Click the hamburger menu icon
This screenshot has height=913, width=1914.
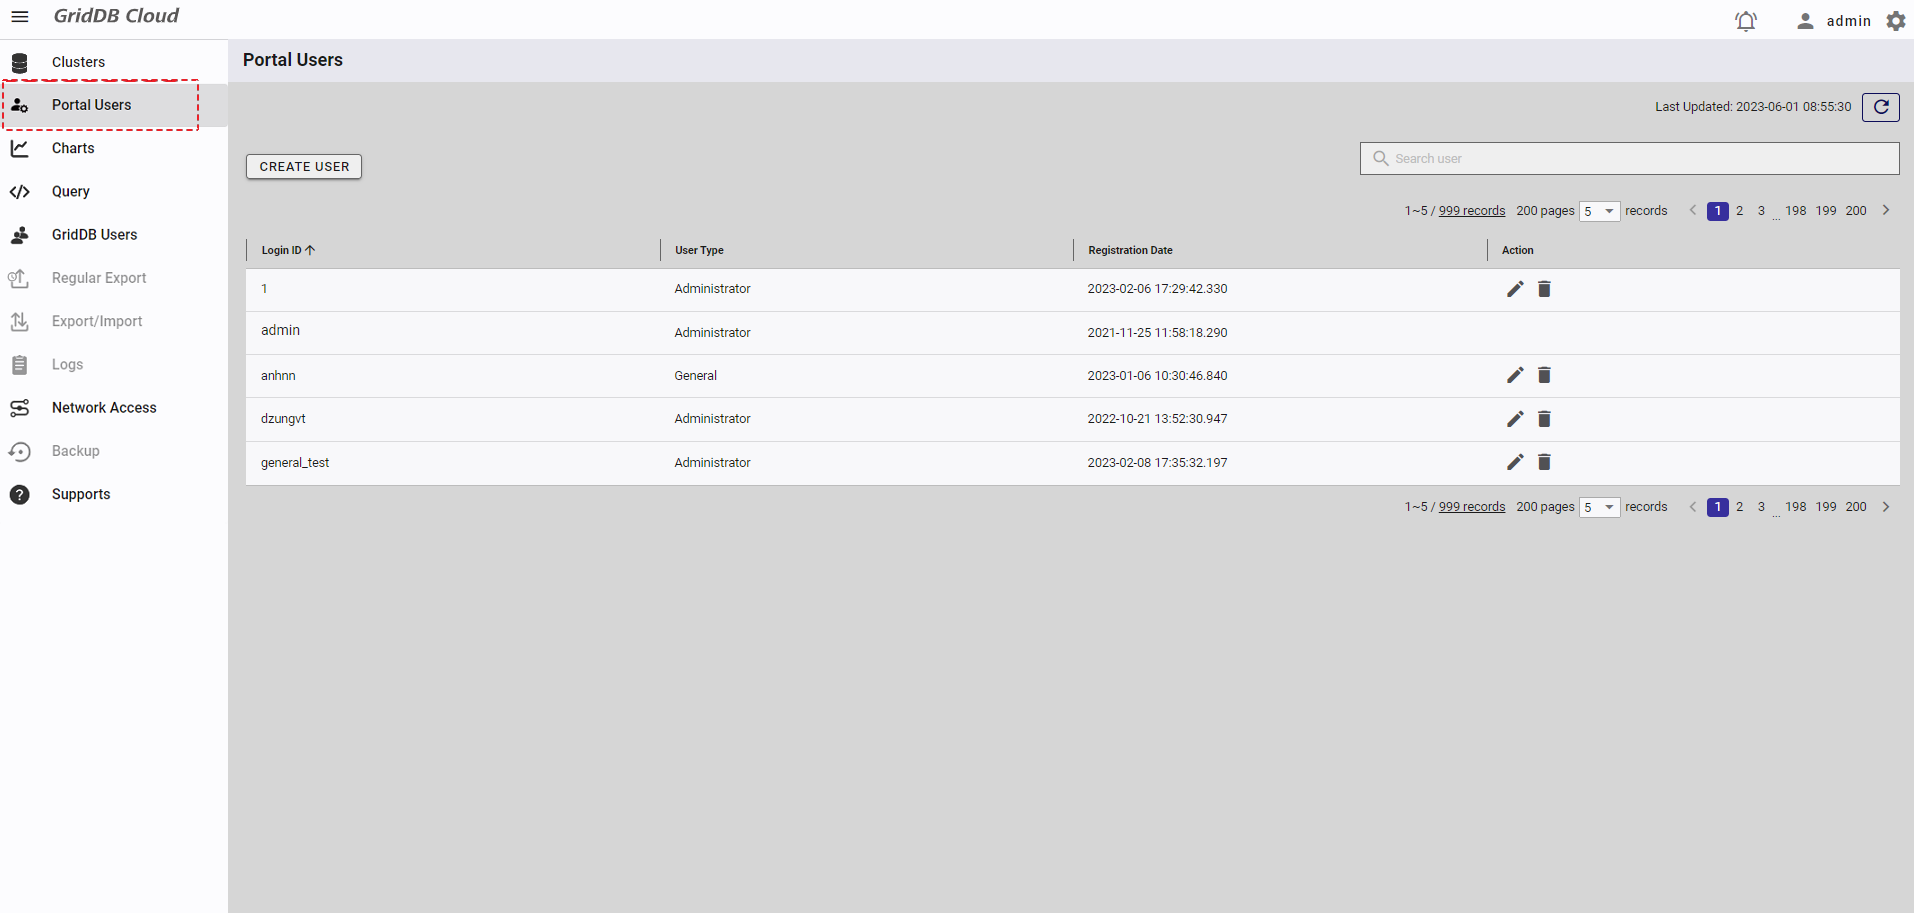click(x=19, y=17)
